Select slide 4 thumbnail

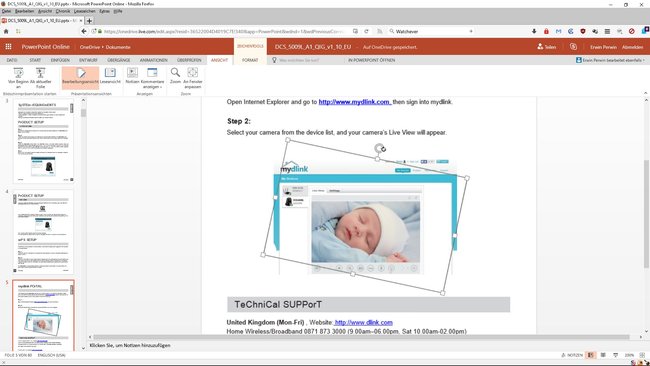click(43, 232)
